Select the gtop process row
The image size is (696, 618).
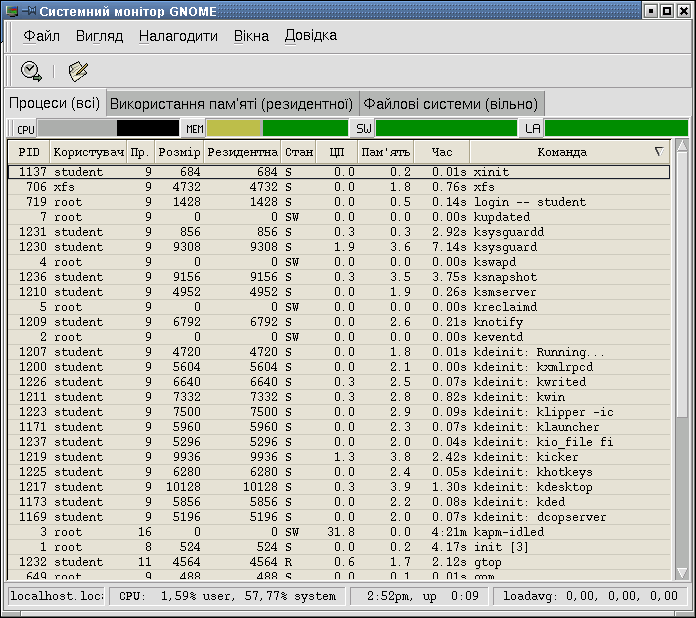coord(339,562)
